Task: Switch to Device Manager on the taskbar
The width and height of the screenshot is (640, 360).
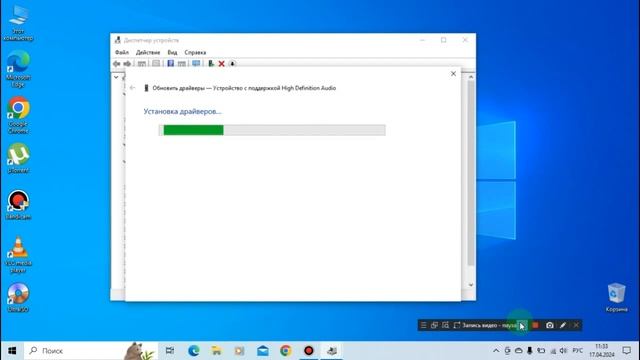Action: (332, 351)
